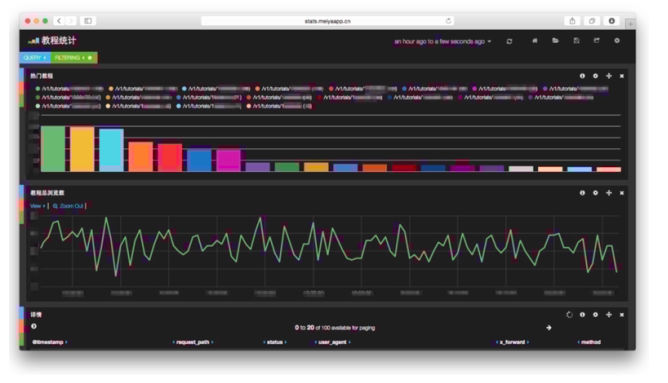Expand the QUERY section tab
The height and width of the screenshot is (383, 668).
pyautogui.click(x=35, y=58)
